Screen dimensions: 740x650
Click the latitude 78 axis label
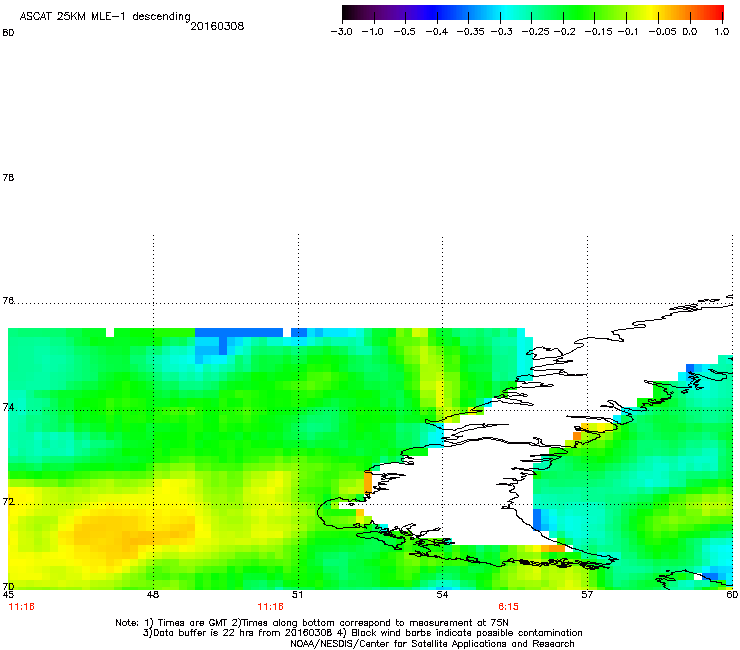click(x=8, y=177)
